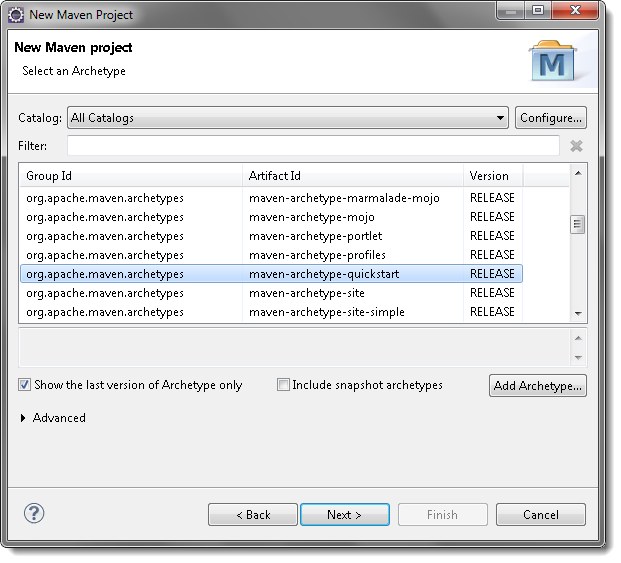Viewport: 621px width, 563px height.
Task: Close the New Maven Project window
Action: tap(575, 10)
